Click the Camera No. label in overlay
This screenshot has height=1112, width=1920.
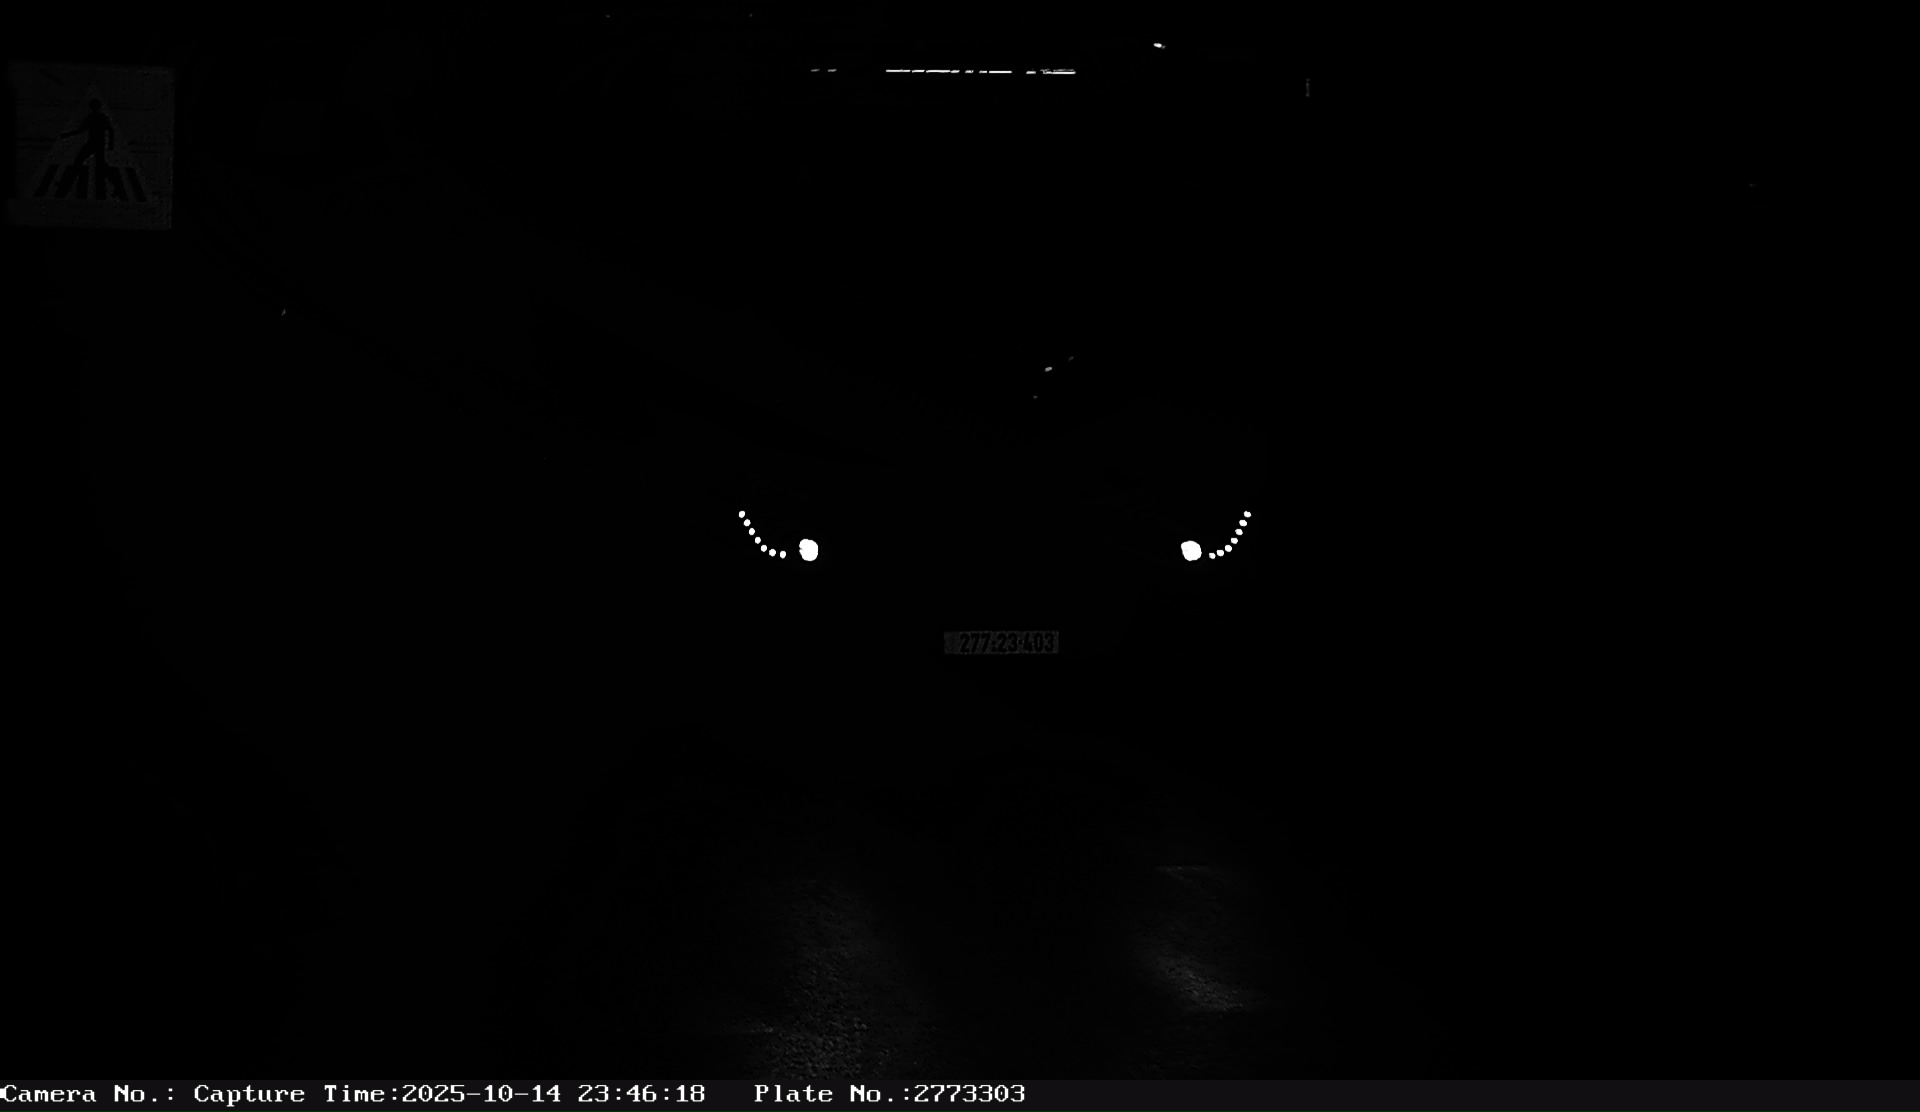pyautogui.click(x=88, y=1094)
